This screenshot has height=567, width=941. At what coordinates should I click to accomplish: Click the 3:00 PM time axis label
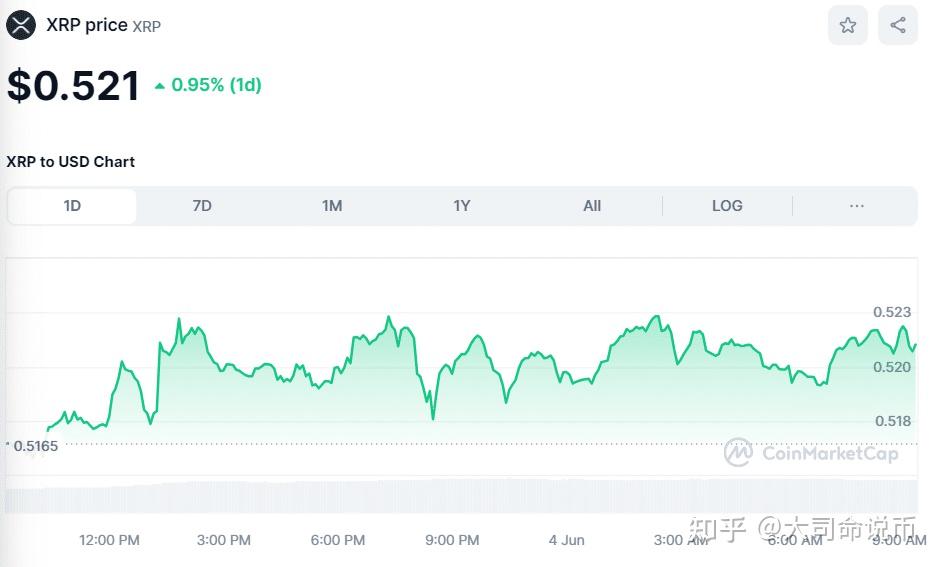coord(224,540)
